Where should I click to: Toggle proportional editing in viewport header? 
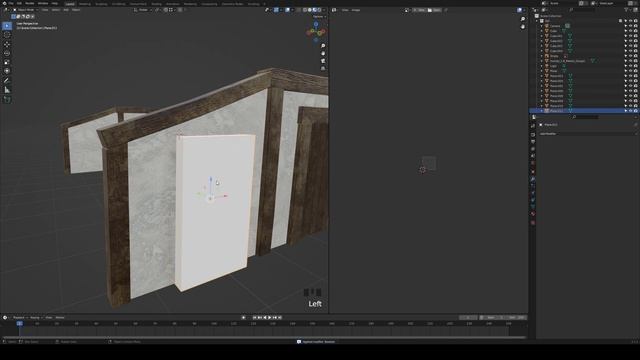pos(180,10)
